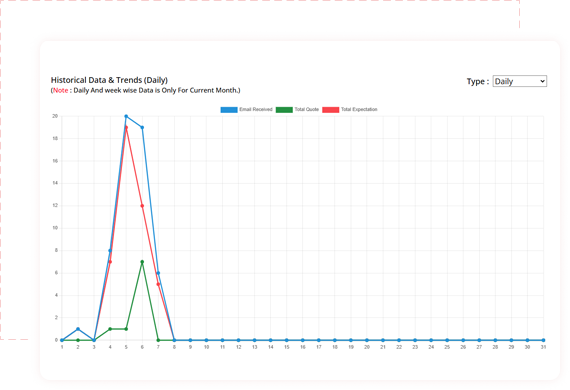Select the blue data point at day 7

[x=158, y=273]
